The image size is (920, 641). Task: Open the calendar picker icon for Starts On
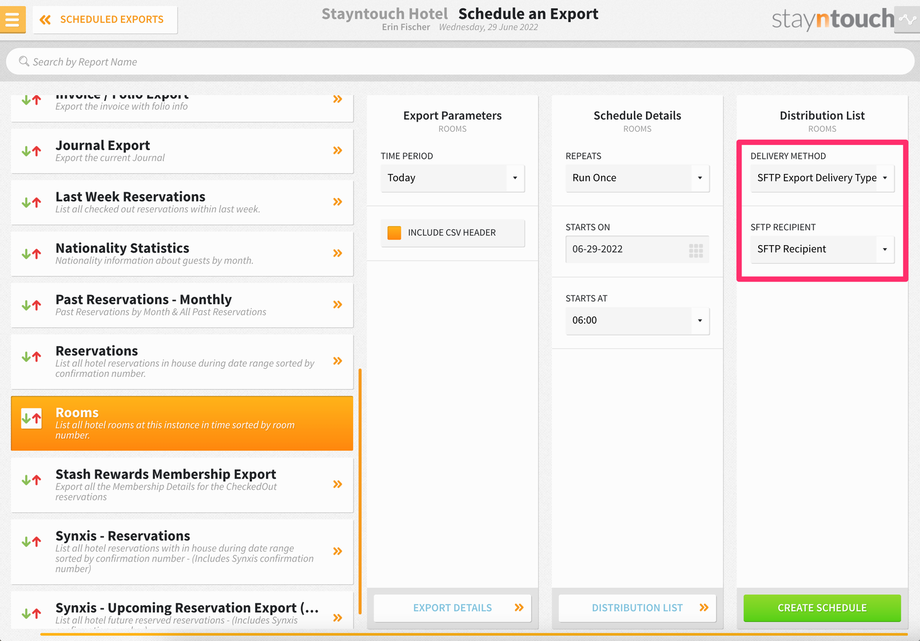(696, 251)
